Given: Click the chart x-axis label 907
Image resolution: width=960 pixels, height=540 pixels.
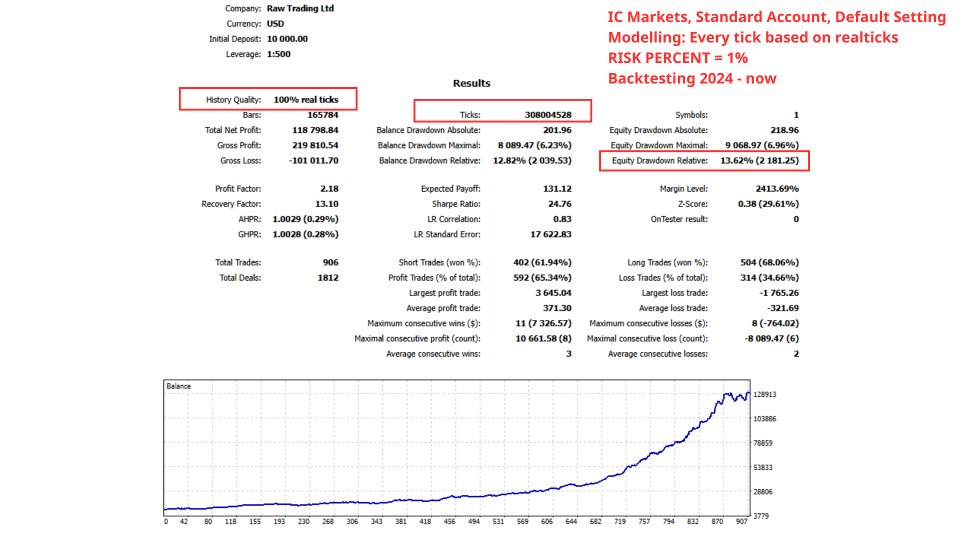Looking at the screenshot, I should [x=741, y=522].
